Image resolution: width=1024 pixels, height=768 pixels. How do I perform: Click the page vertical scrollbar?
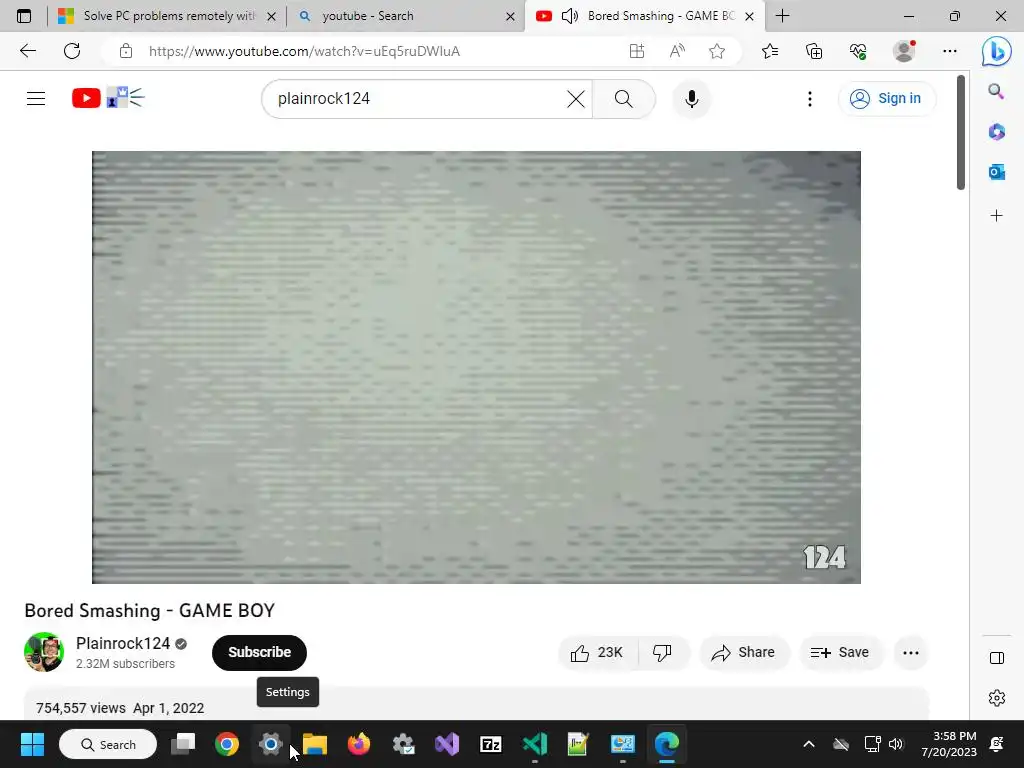961,133
